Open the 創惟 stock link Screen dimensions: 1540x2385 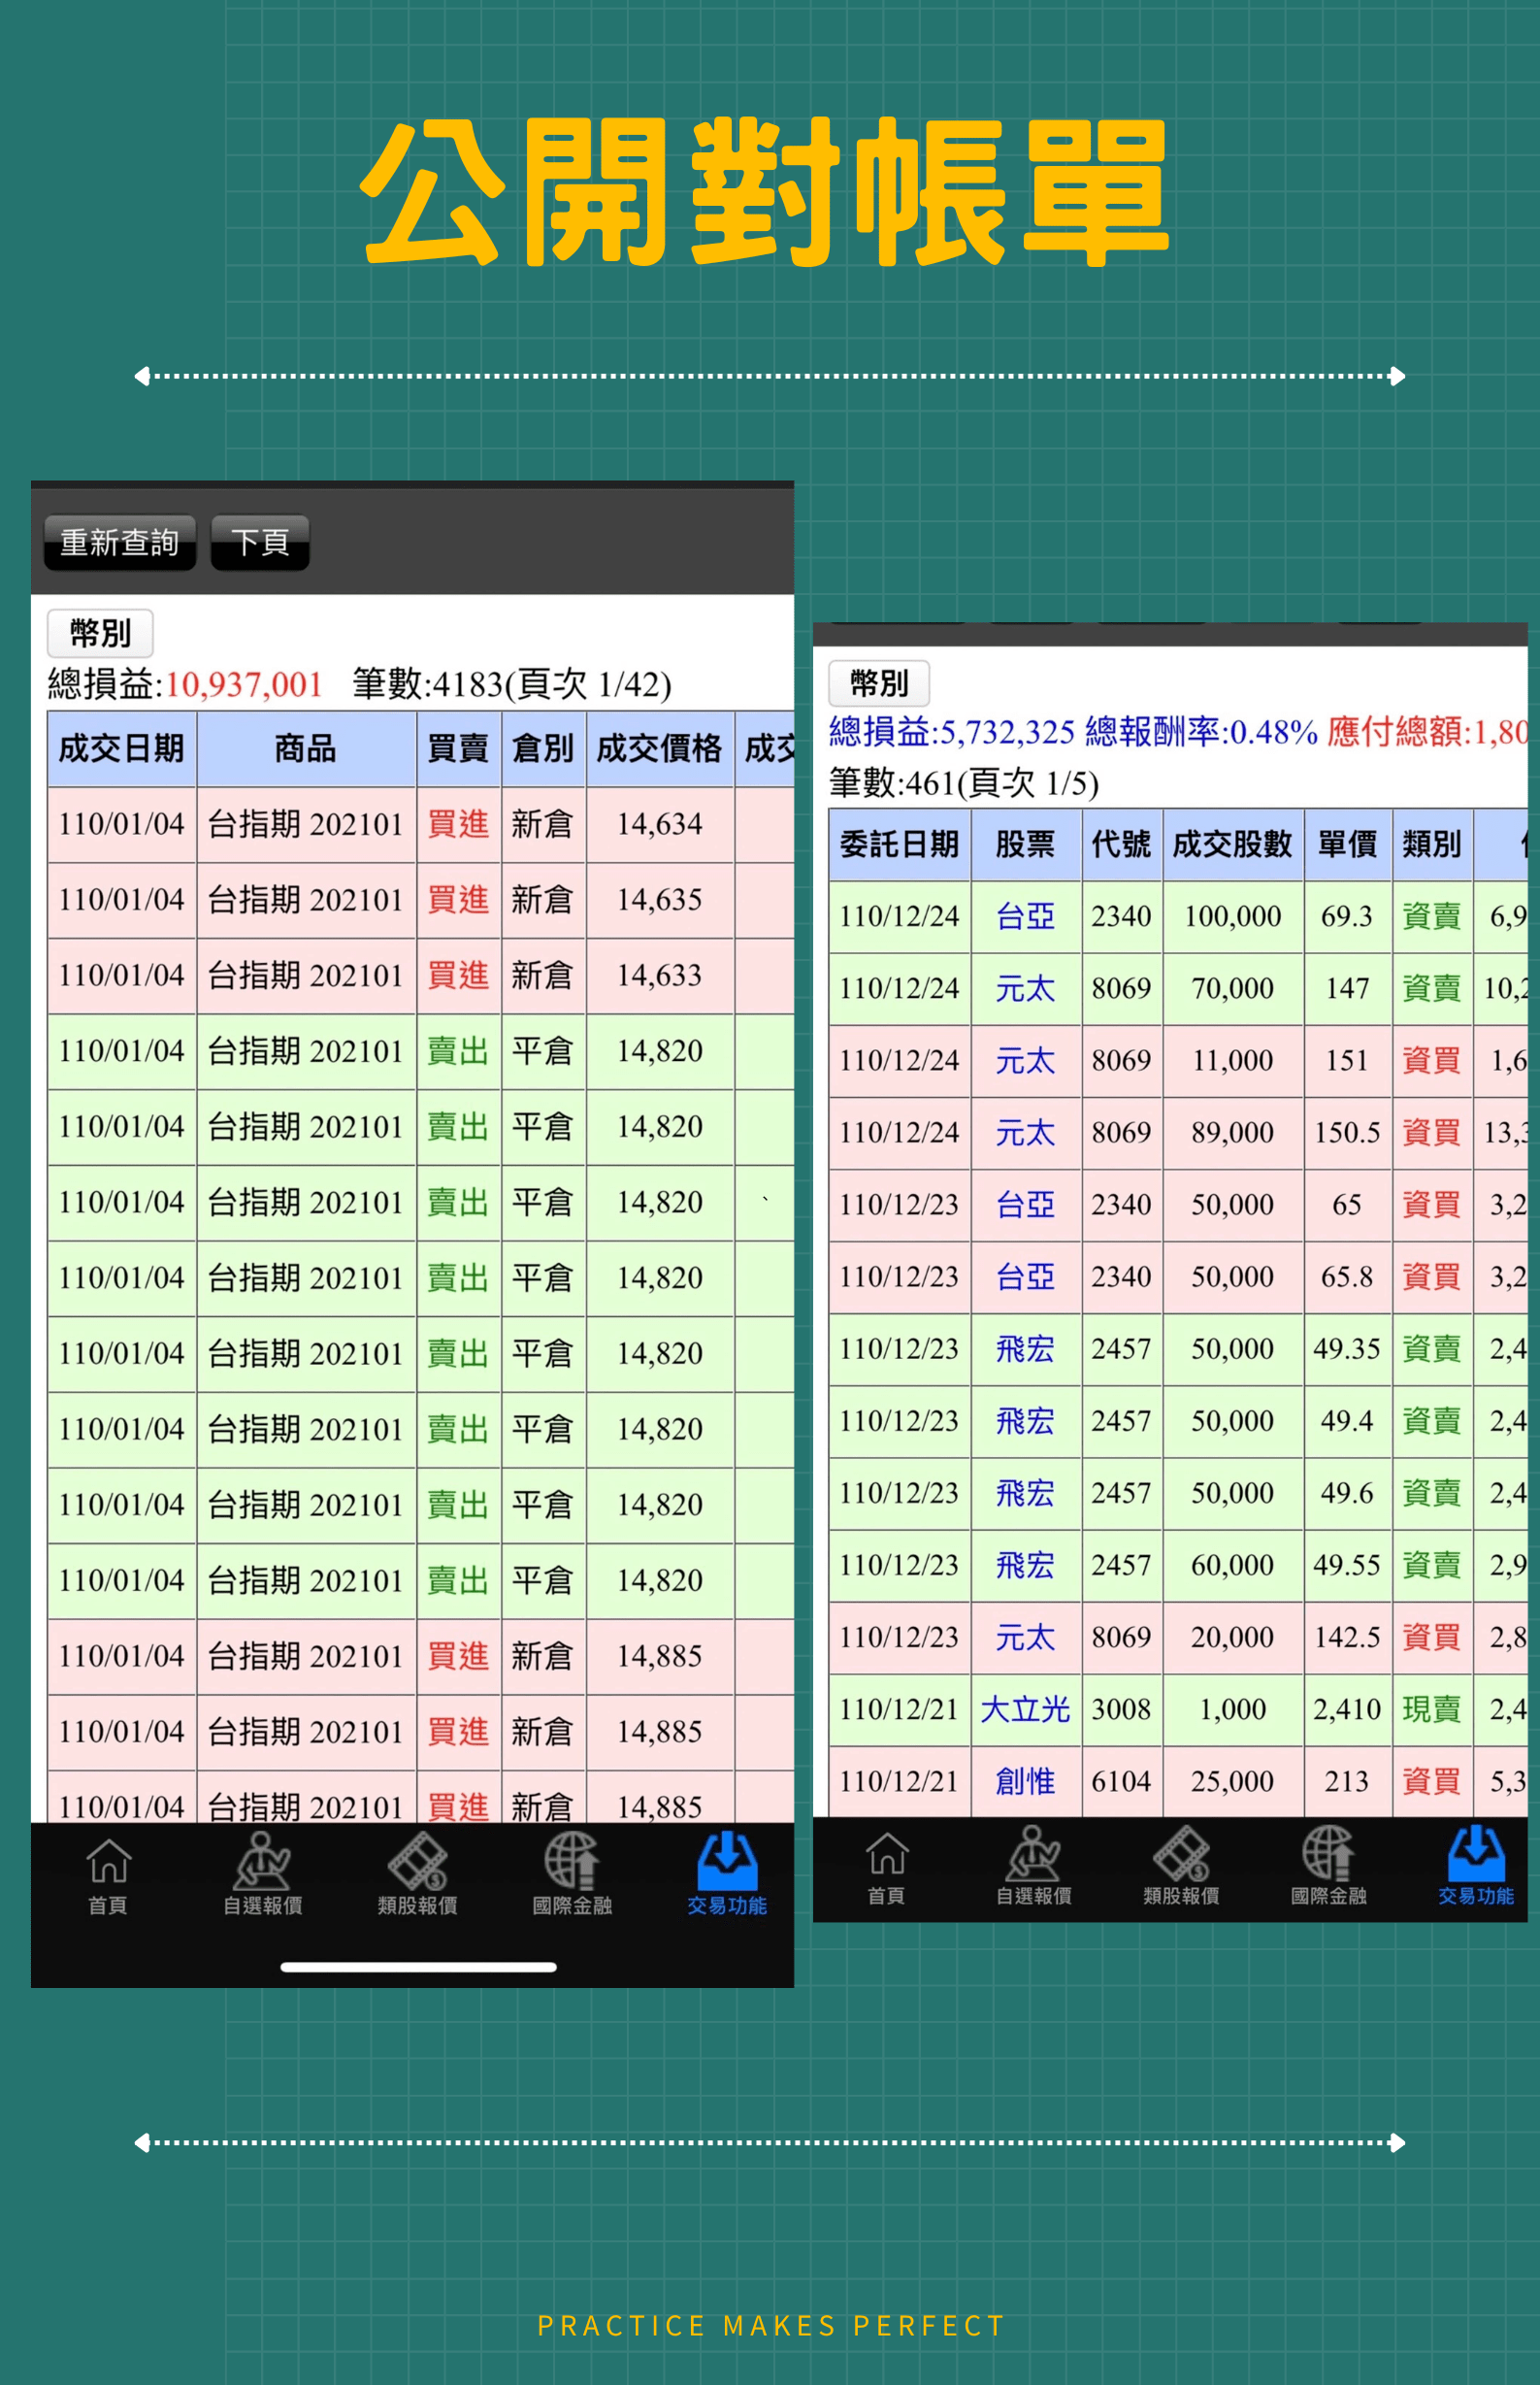[1025, 1781]
